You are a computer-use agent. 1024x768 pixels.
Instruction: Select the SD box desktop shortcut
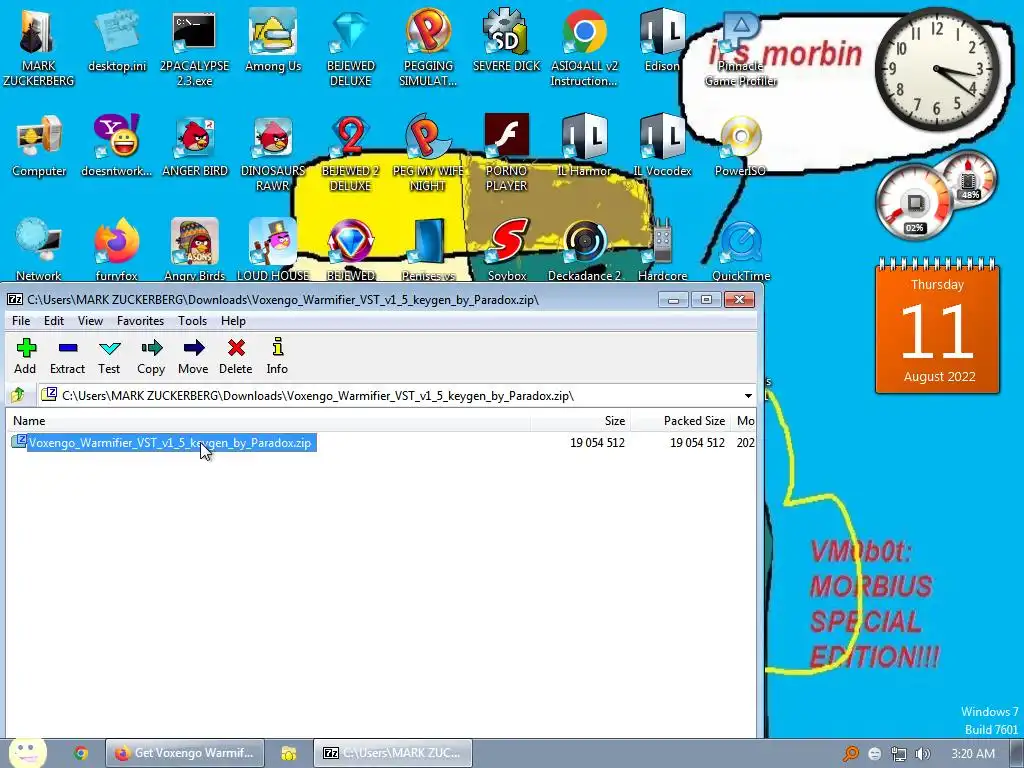pos(506,40)
